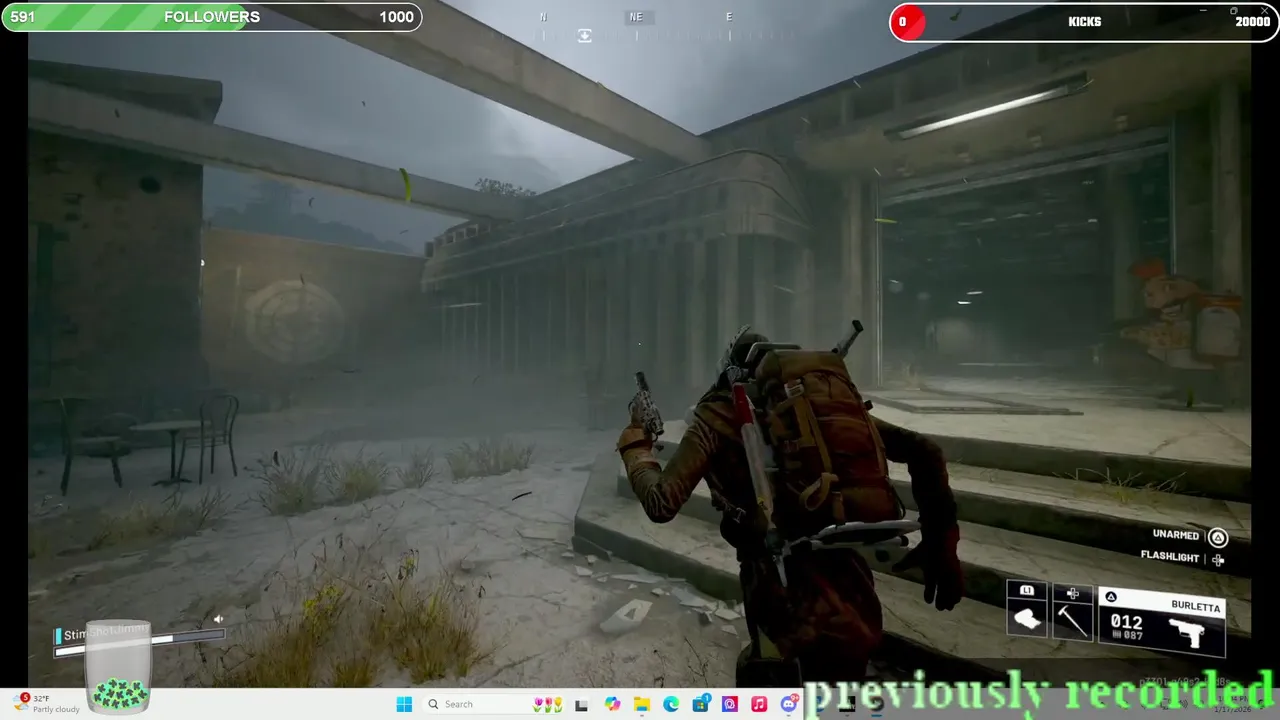Image resolution: width=1280 pixels, height=720 pixels.
Task: Click the 20000 kicks goal number
Action: tap(1252, 22)
